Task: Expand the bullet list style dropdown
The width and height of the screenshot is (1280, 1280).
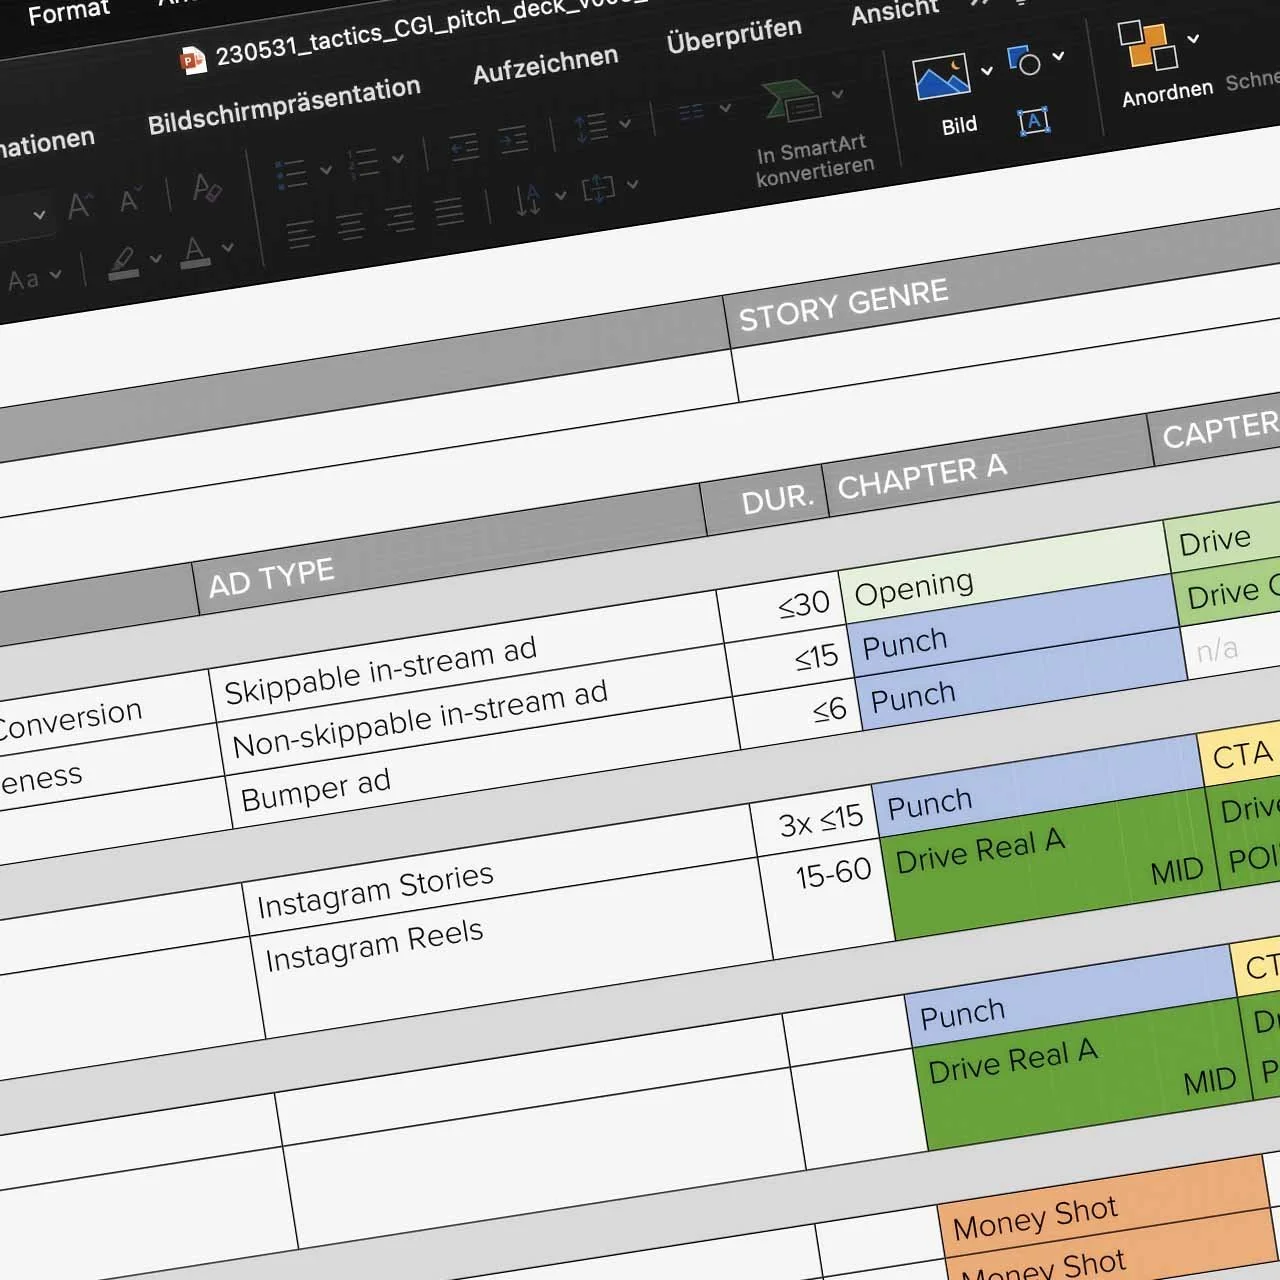Action: [325, 170]
